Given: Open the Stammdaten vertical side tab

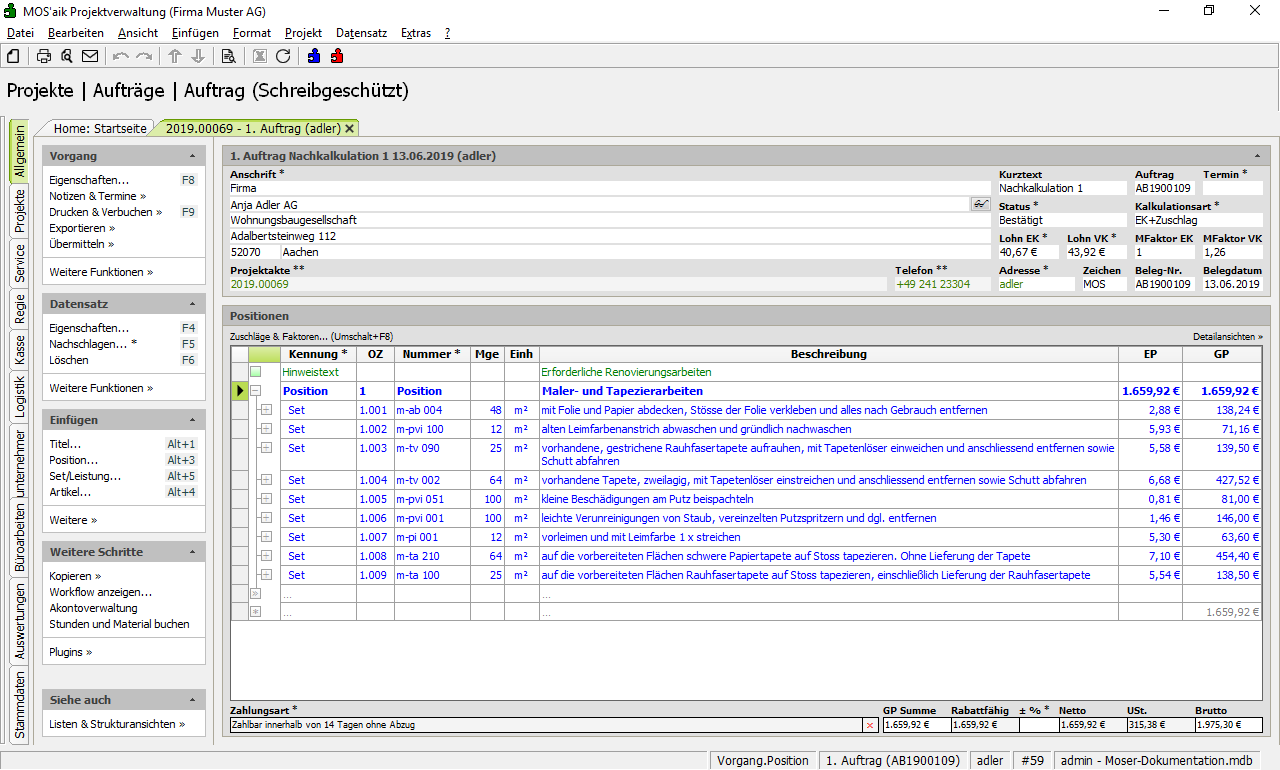Looking at the screenshot, I should [x=20, y=706].
